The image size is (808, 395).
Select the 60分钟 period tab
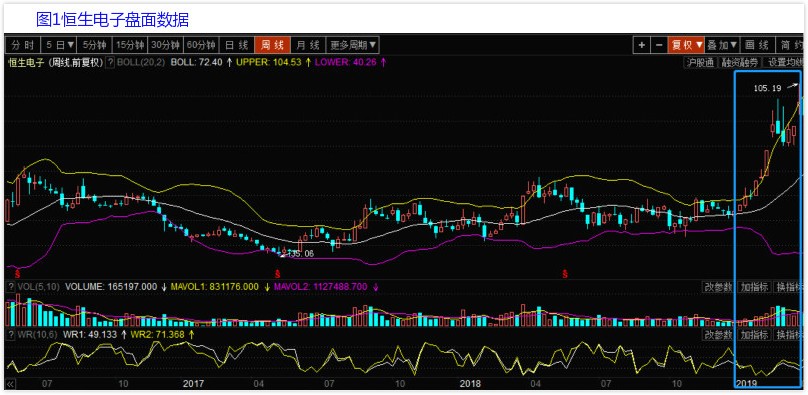point(201,45)
